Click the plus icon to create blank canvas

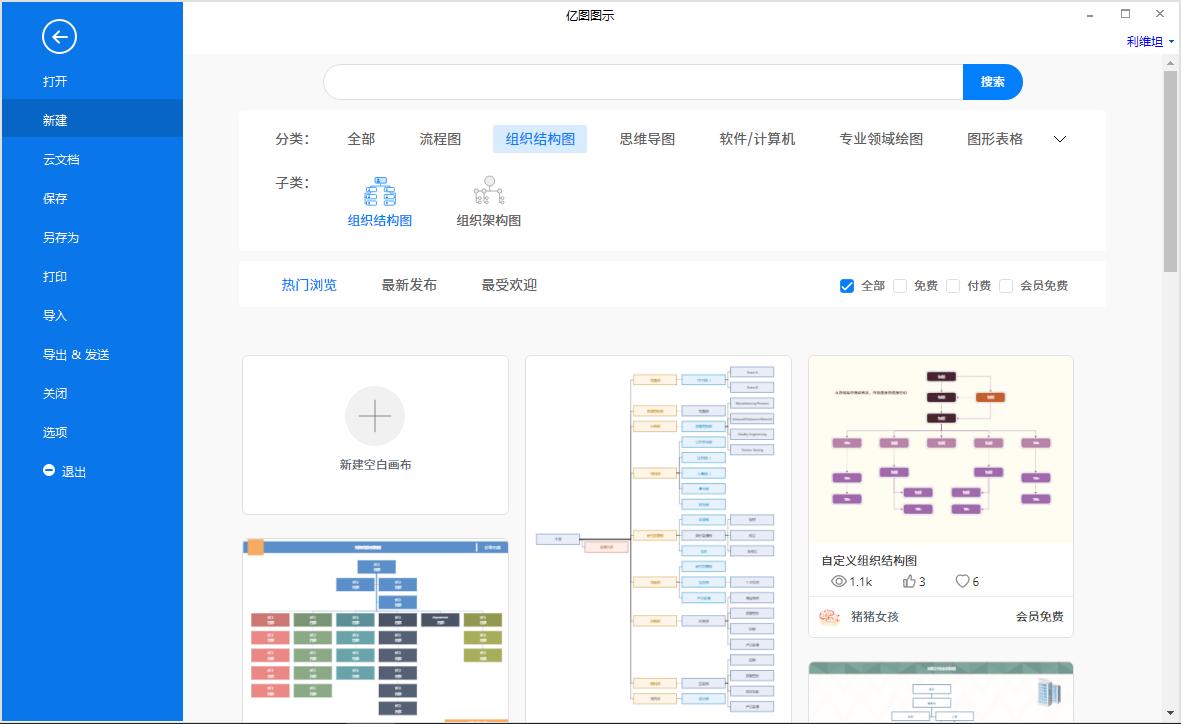click(375, 415)
